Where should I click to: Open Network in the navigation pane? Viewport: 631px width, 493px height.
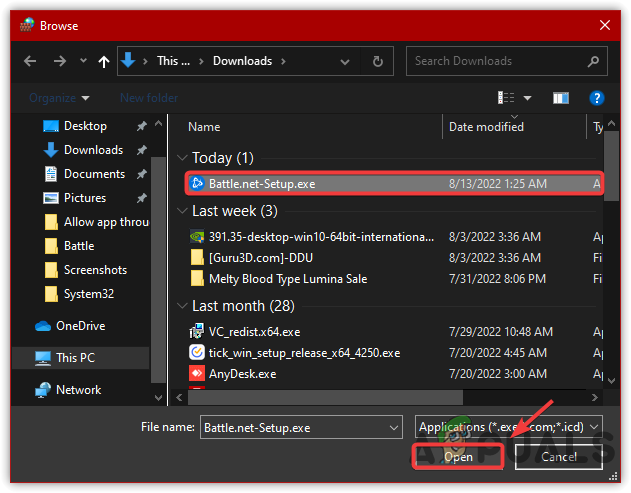point(78,389)
